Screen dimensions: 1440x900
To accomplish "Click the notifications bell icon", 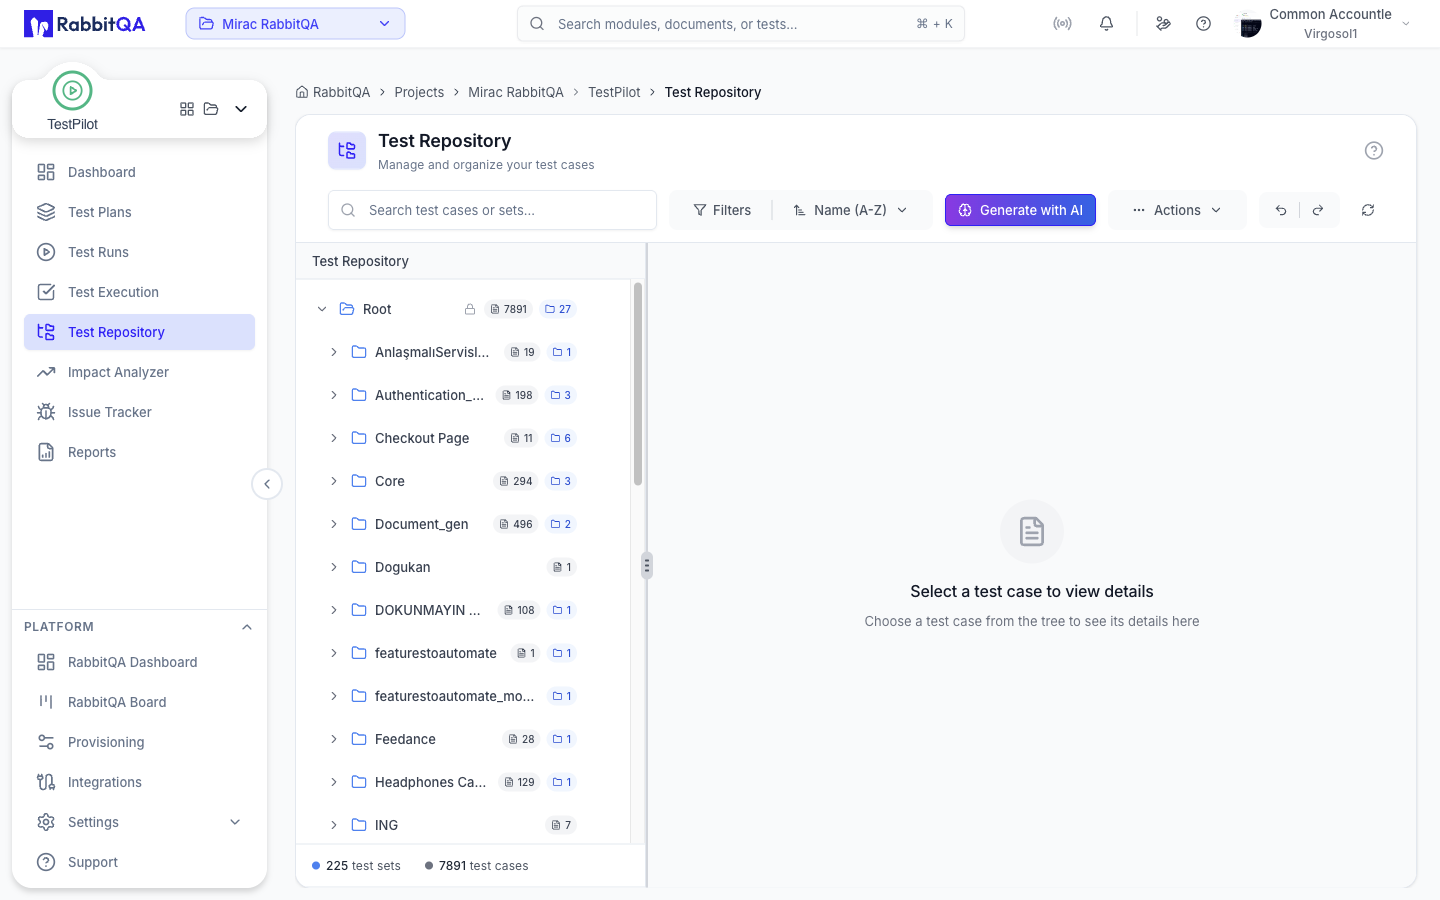I will point(1106,24).
